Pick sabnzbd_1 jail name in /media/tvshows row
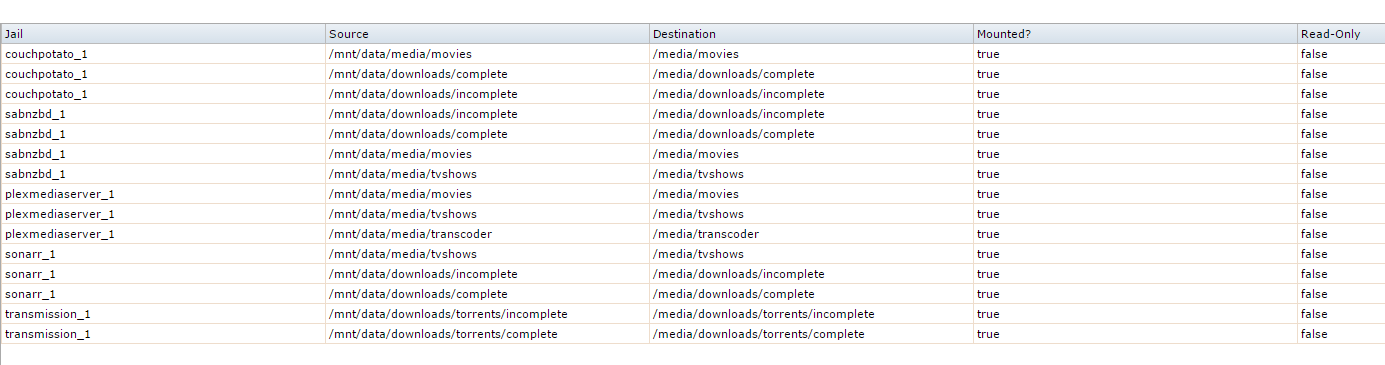This screenshot has height=365, width=1385. [x=35, y=174]
